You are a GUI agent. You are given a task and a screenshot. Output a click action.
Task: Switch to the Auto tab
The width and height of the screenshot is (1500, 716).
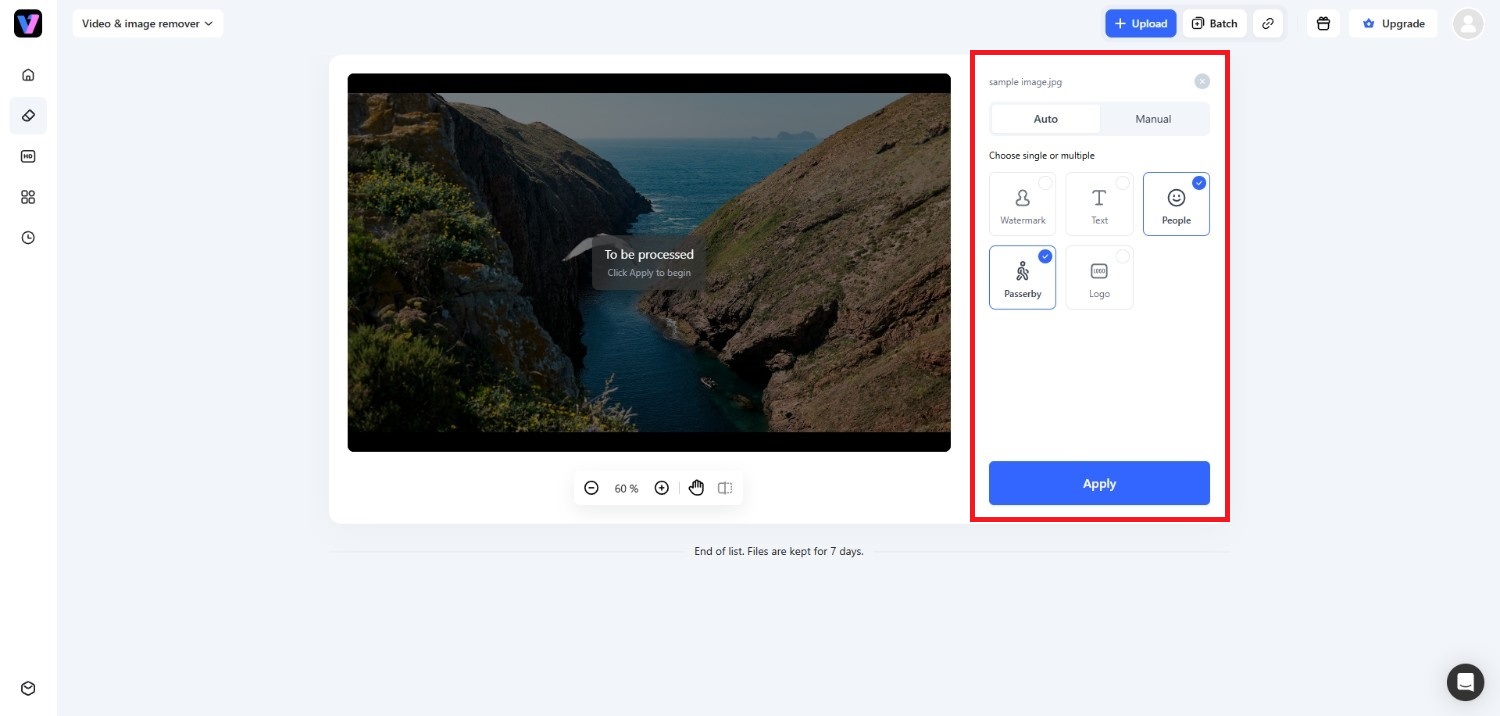point(1045,119)
